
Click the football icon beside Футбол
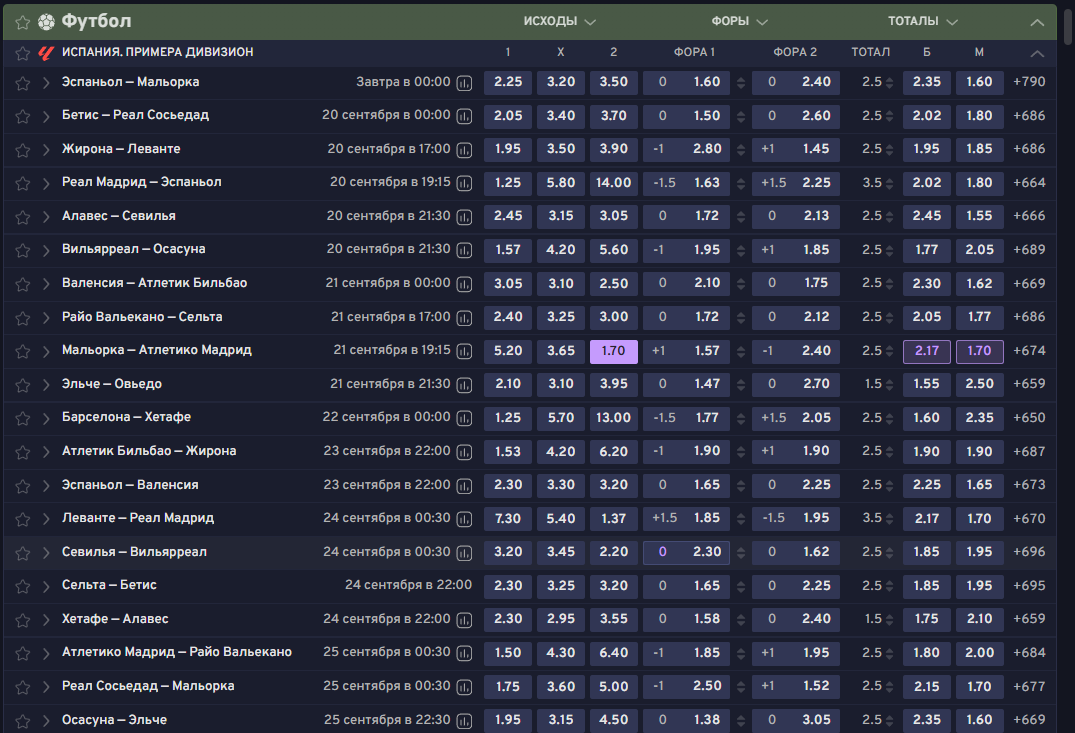coord(46,22)
